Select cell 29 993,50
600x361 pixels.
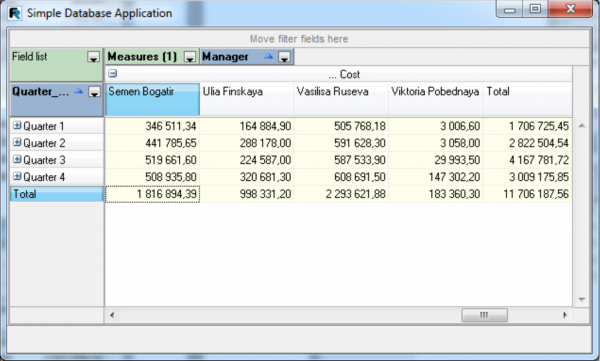point(435,160)
